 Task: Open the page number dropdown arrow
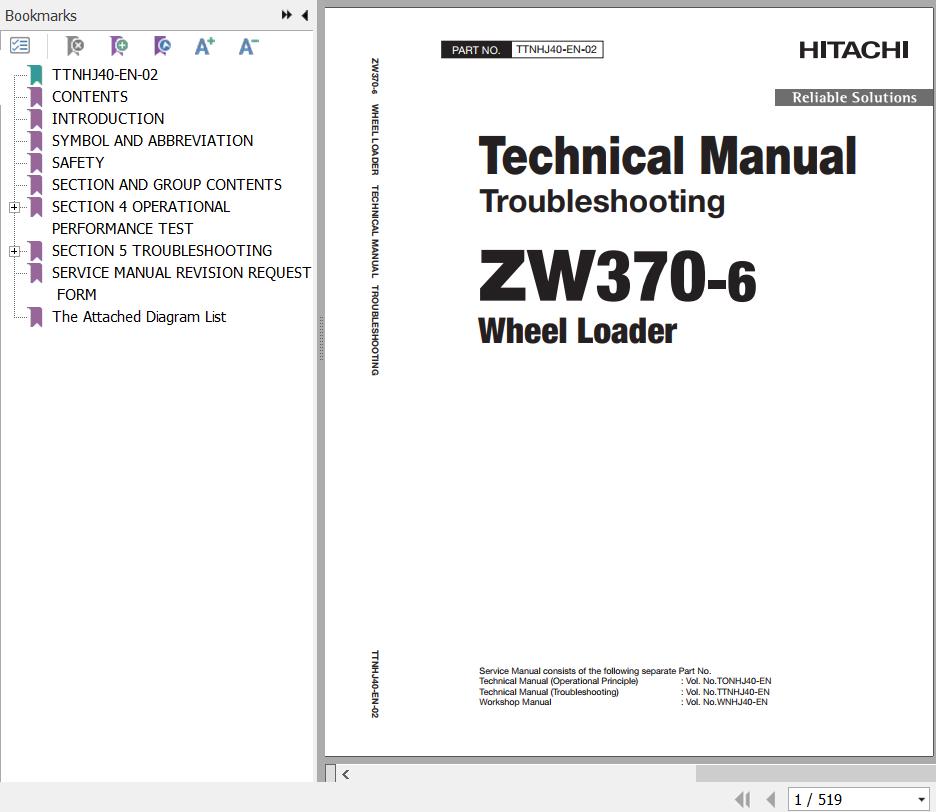tap(922, 799)
